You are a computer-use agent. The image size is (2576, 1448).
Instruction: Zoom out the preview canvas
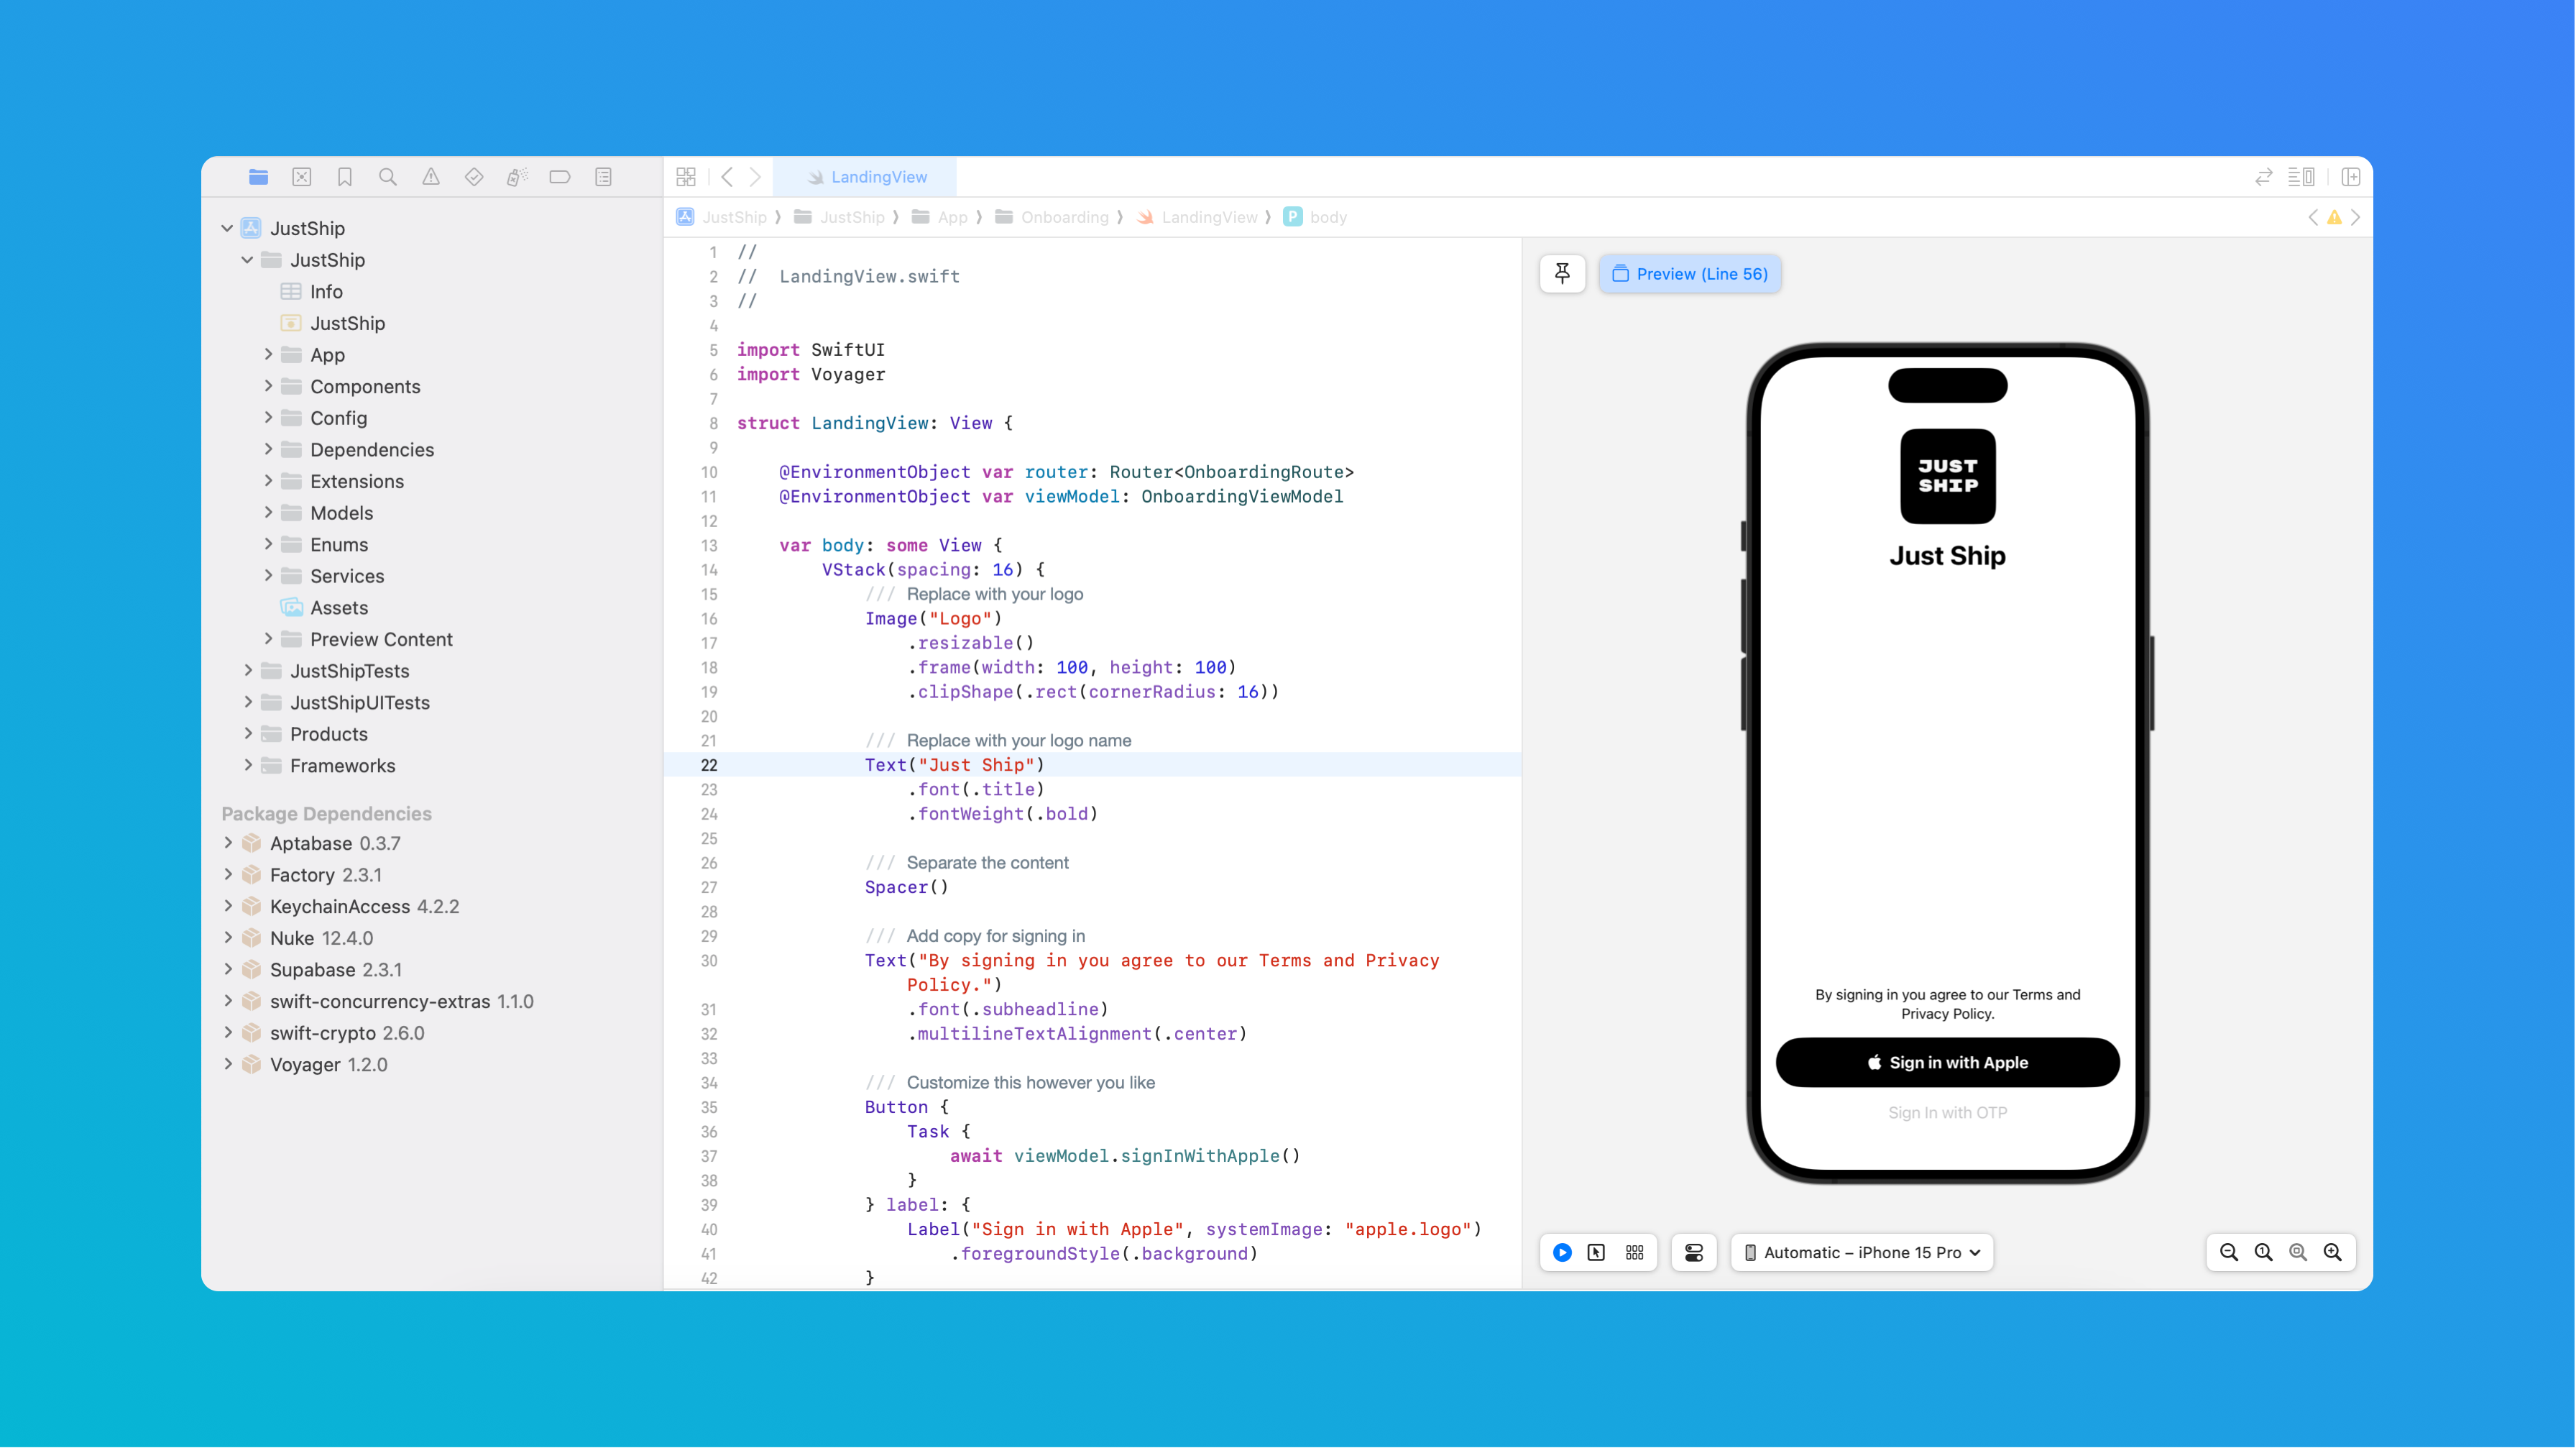point(2229,1252)
